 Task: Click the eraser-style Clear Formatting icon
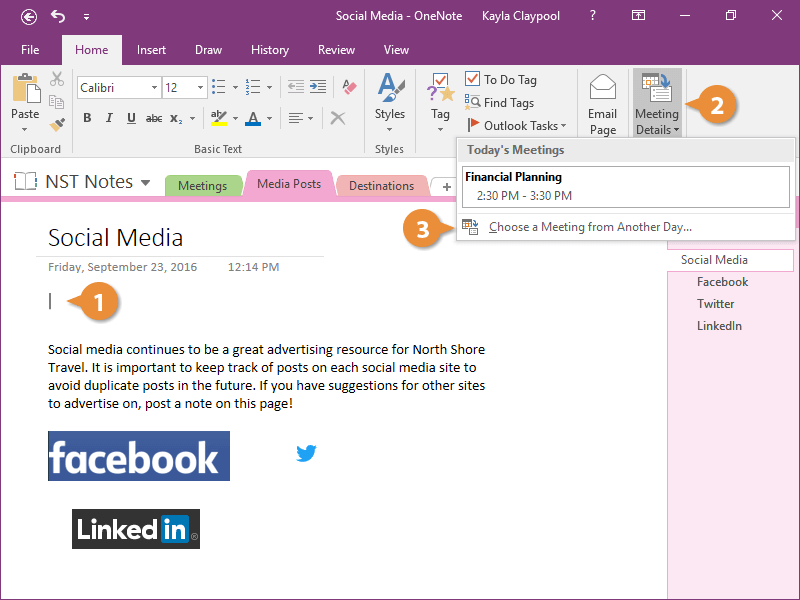point(348,87)
